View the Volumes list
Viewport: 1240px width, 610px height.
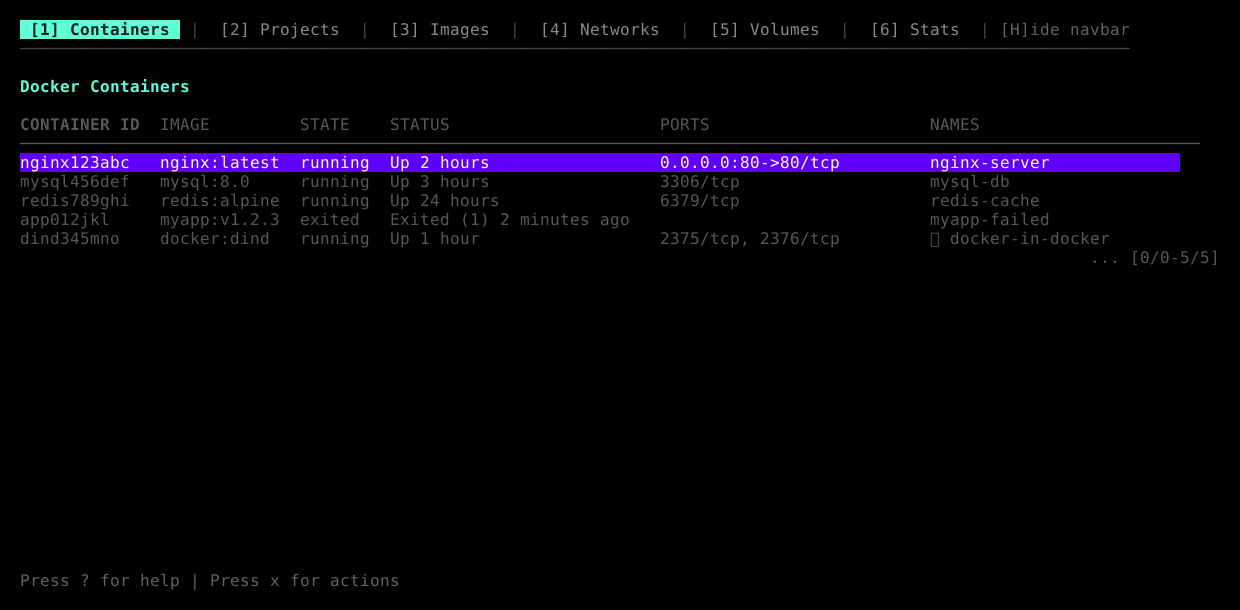point(765,29)
